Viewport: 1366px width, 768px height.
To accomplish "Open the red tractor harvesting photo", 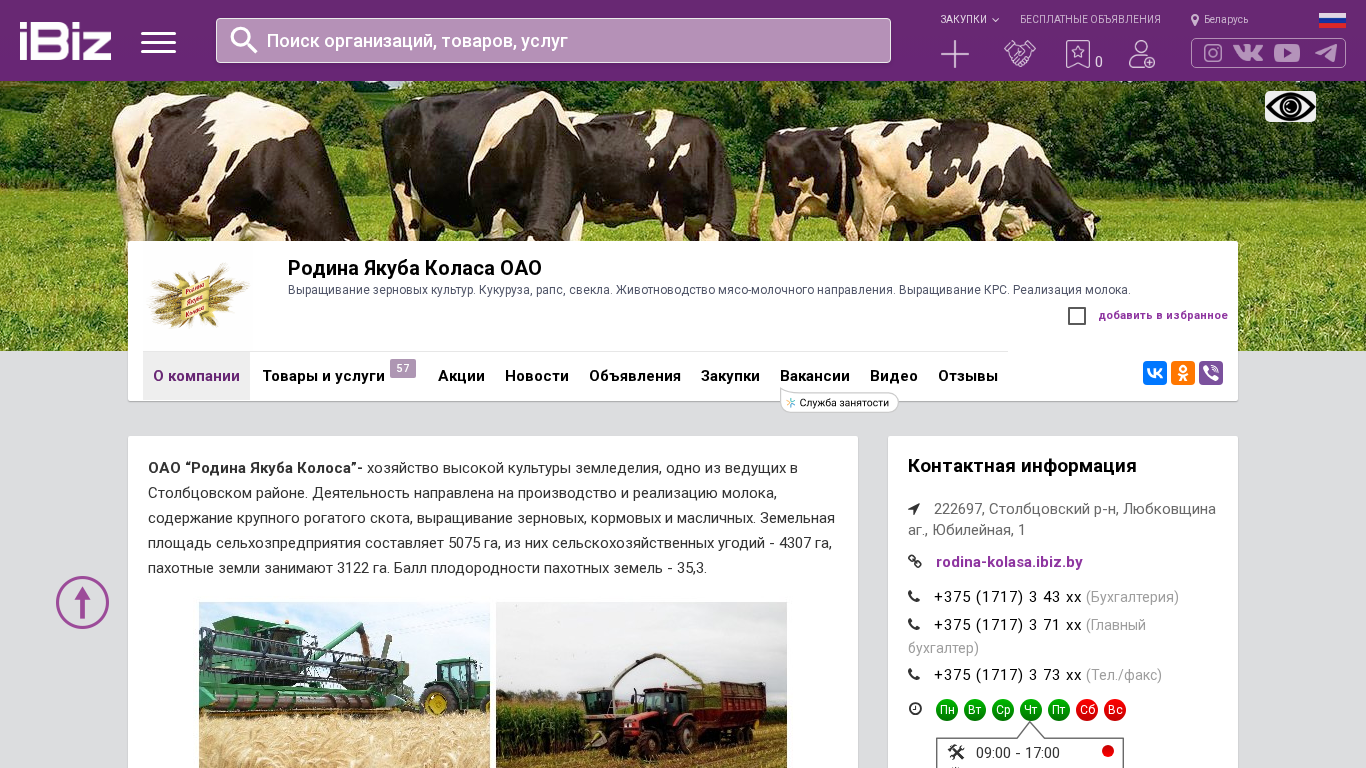I will tap(641, 685).
